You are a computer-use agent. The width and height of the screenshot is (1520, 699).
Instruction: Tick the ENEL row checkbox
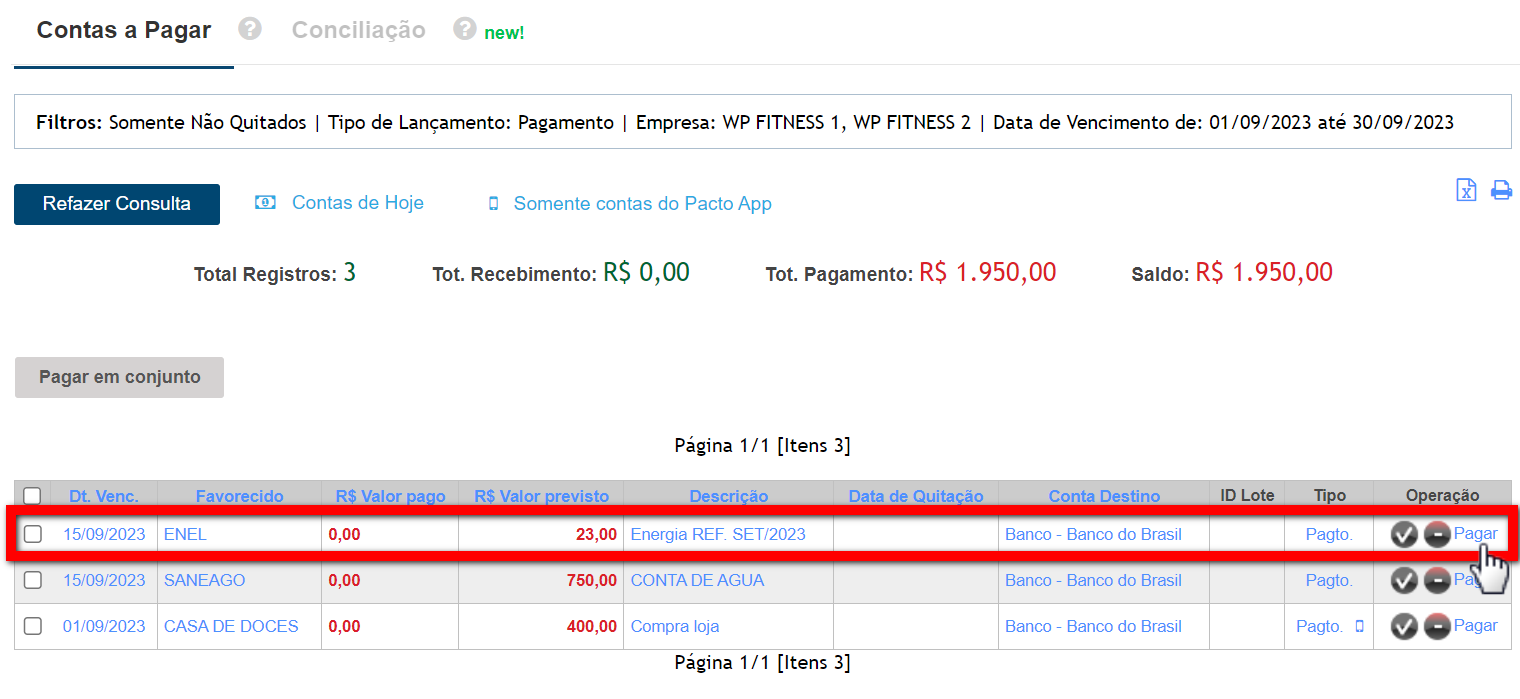pos(33,535)
